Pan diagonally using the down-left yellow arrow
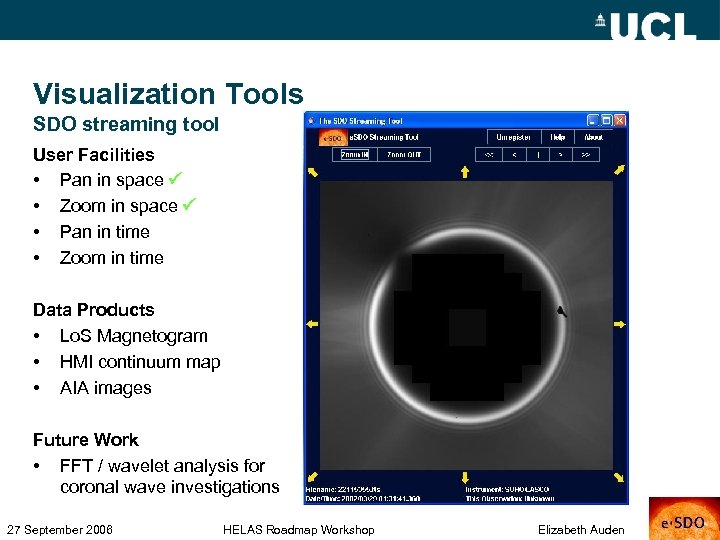 click(313, 477)
